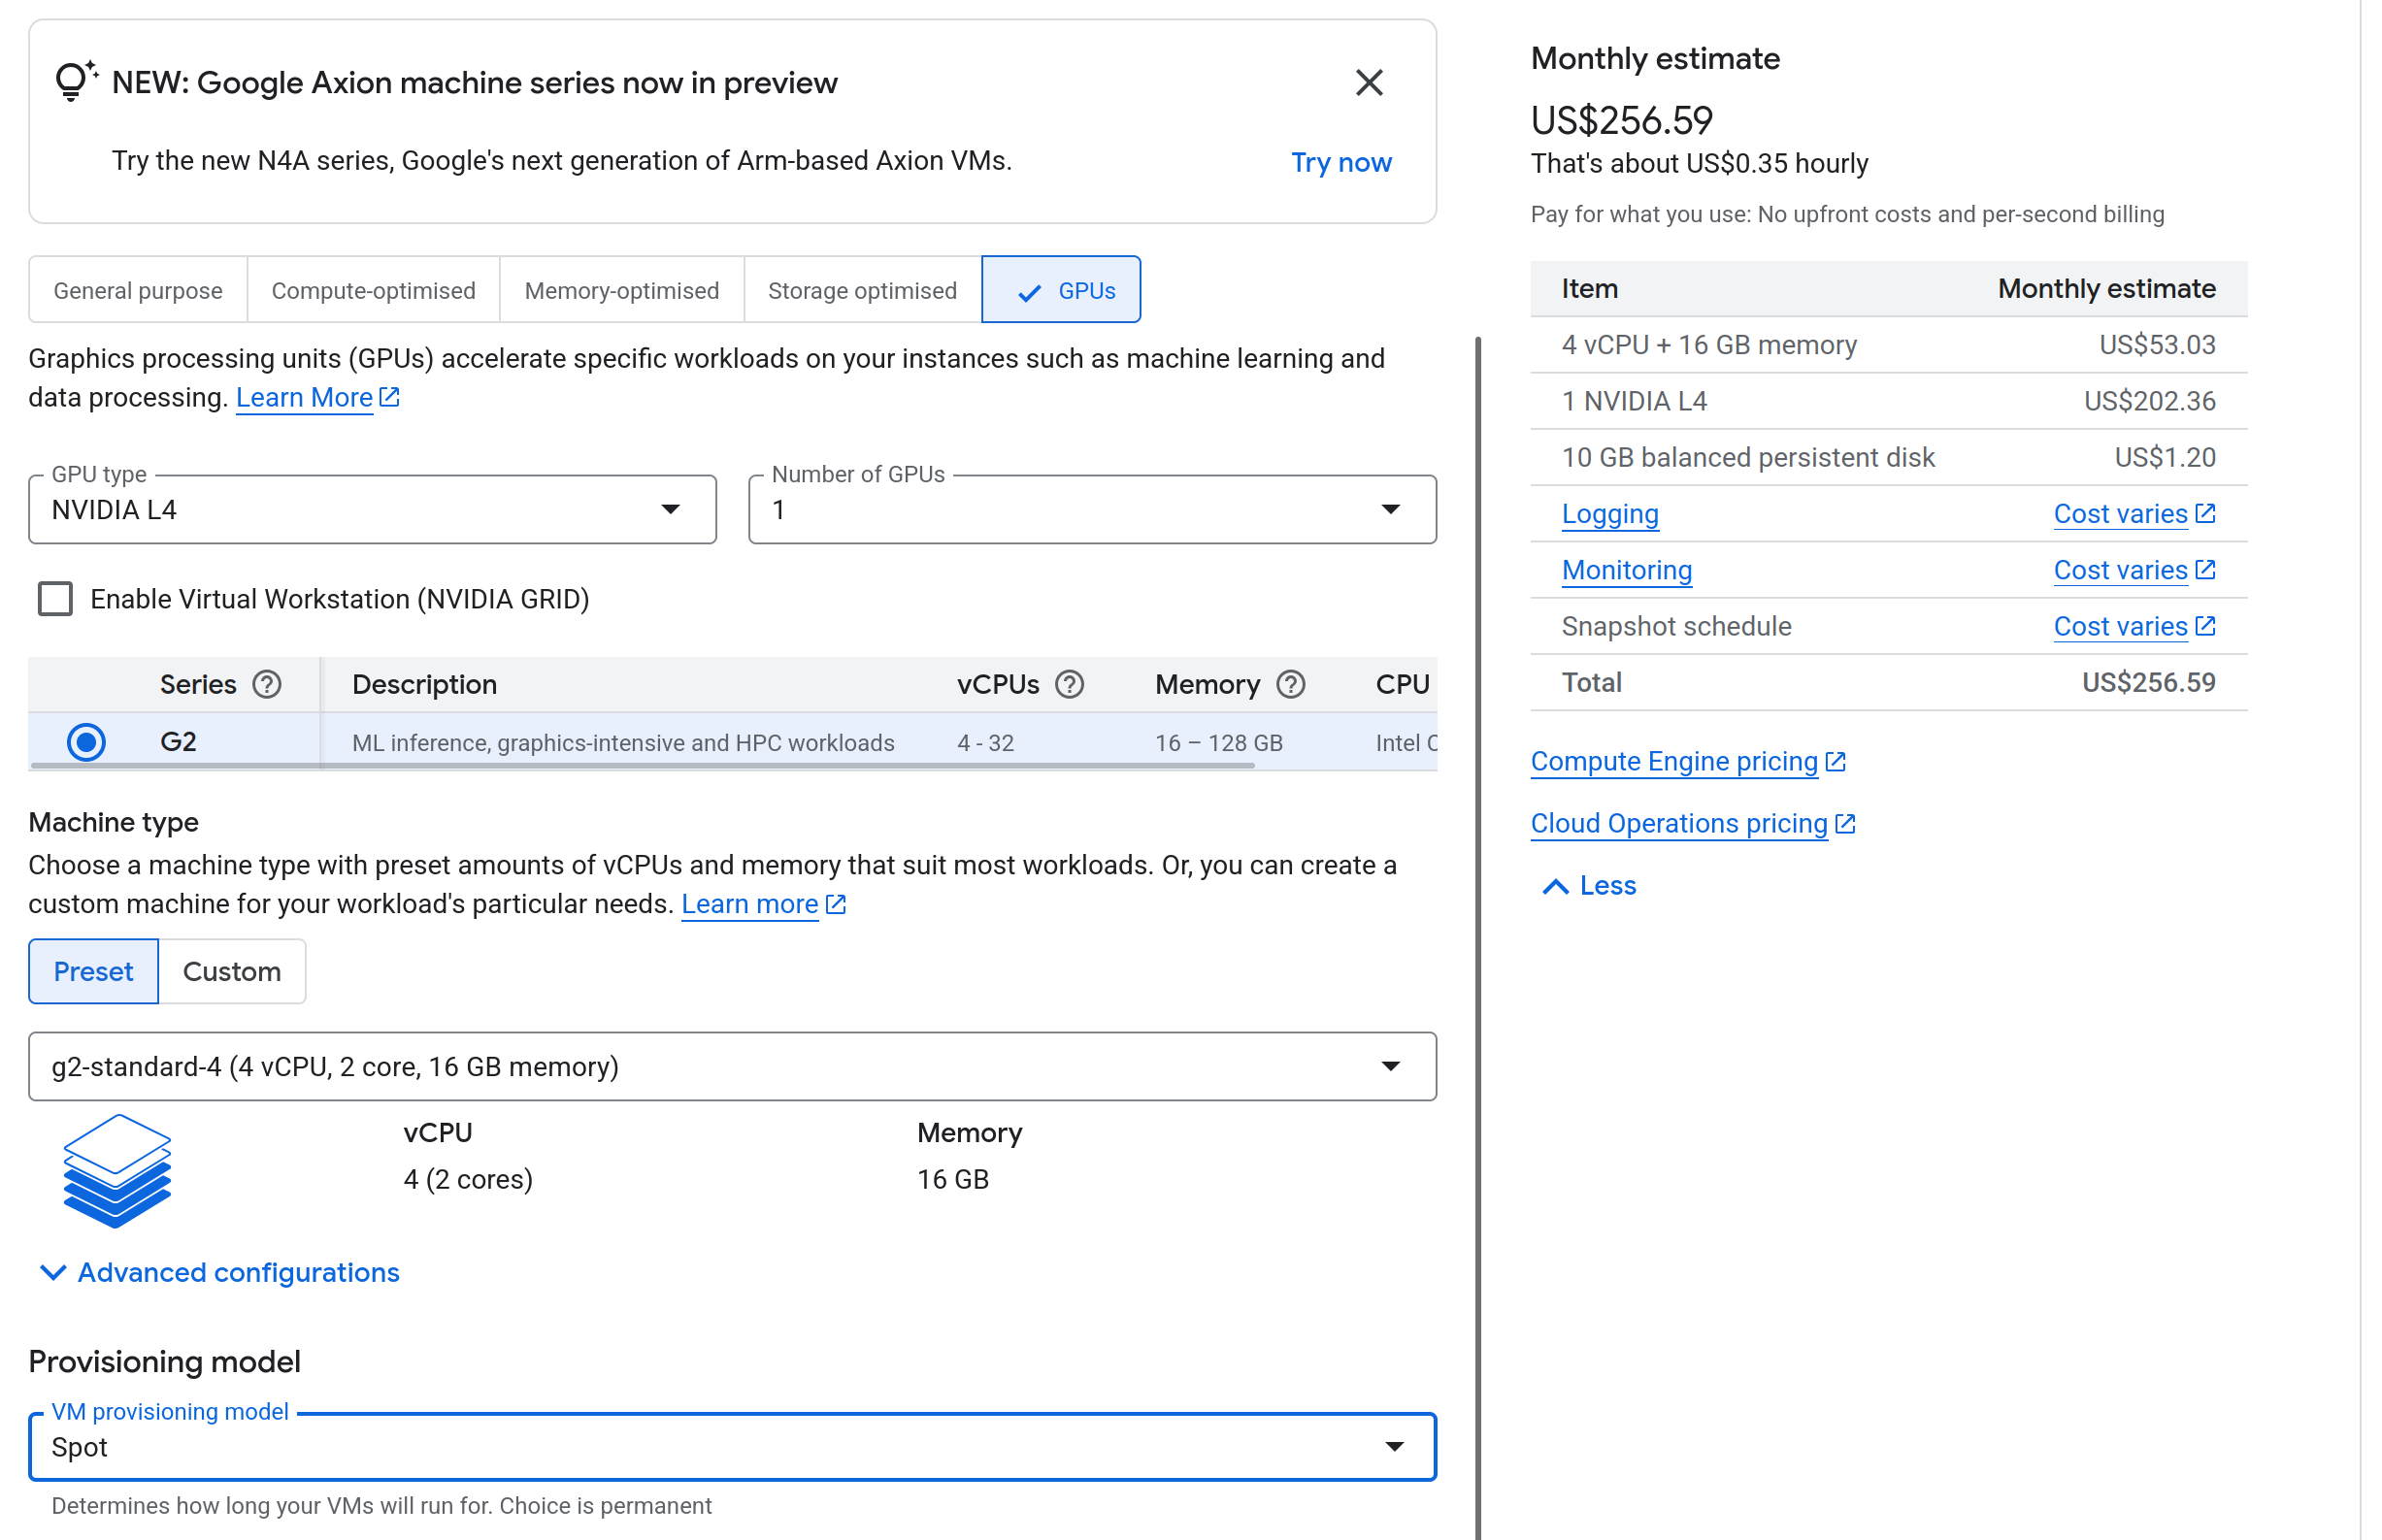The image size is (2382, 1540).
Task: Click the Memory column help icon
Action: pos(1290,684)
